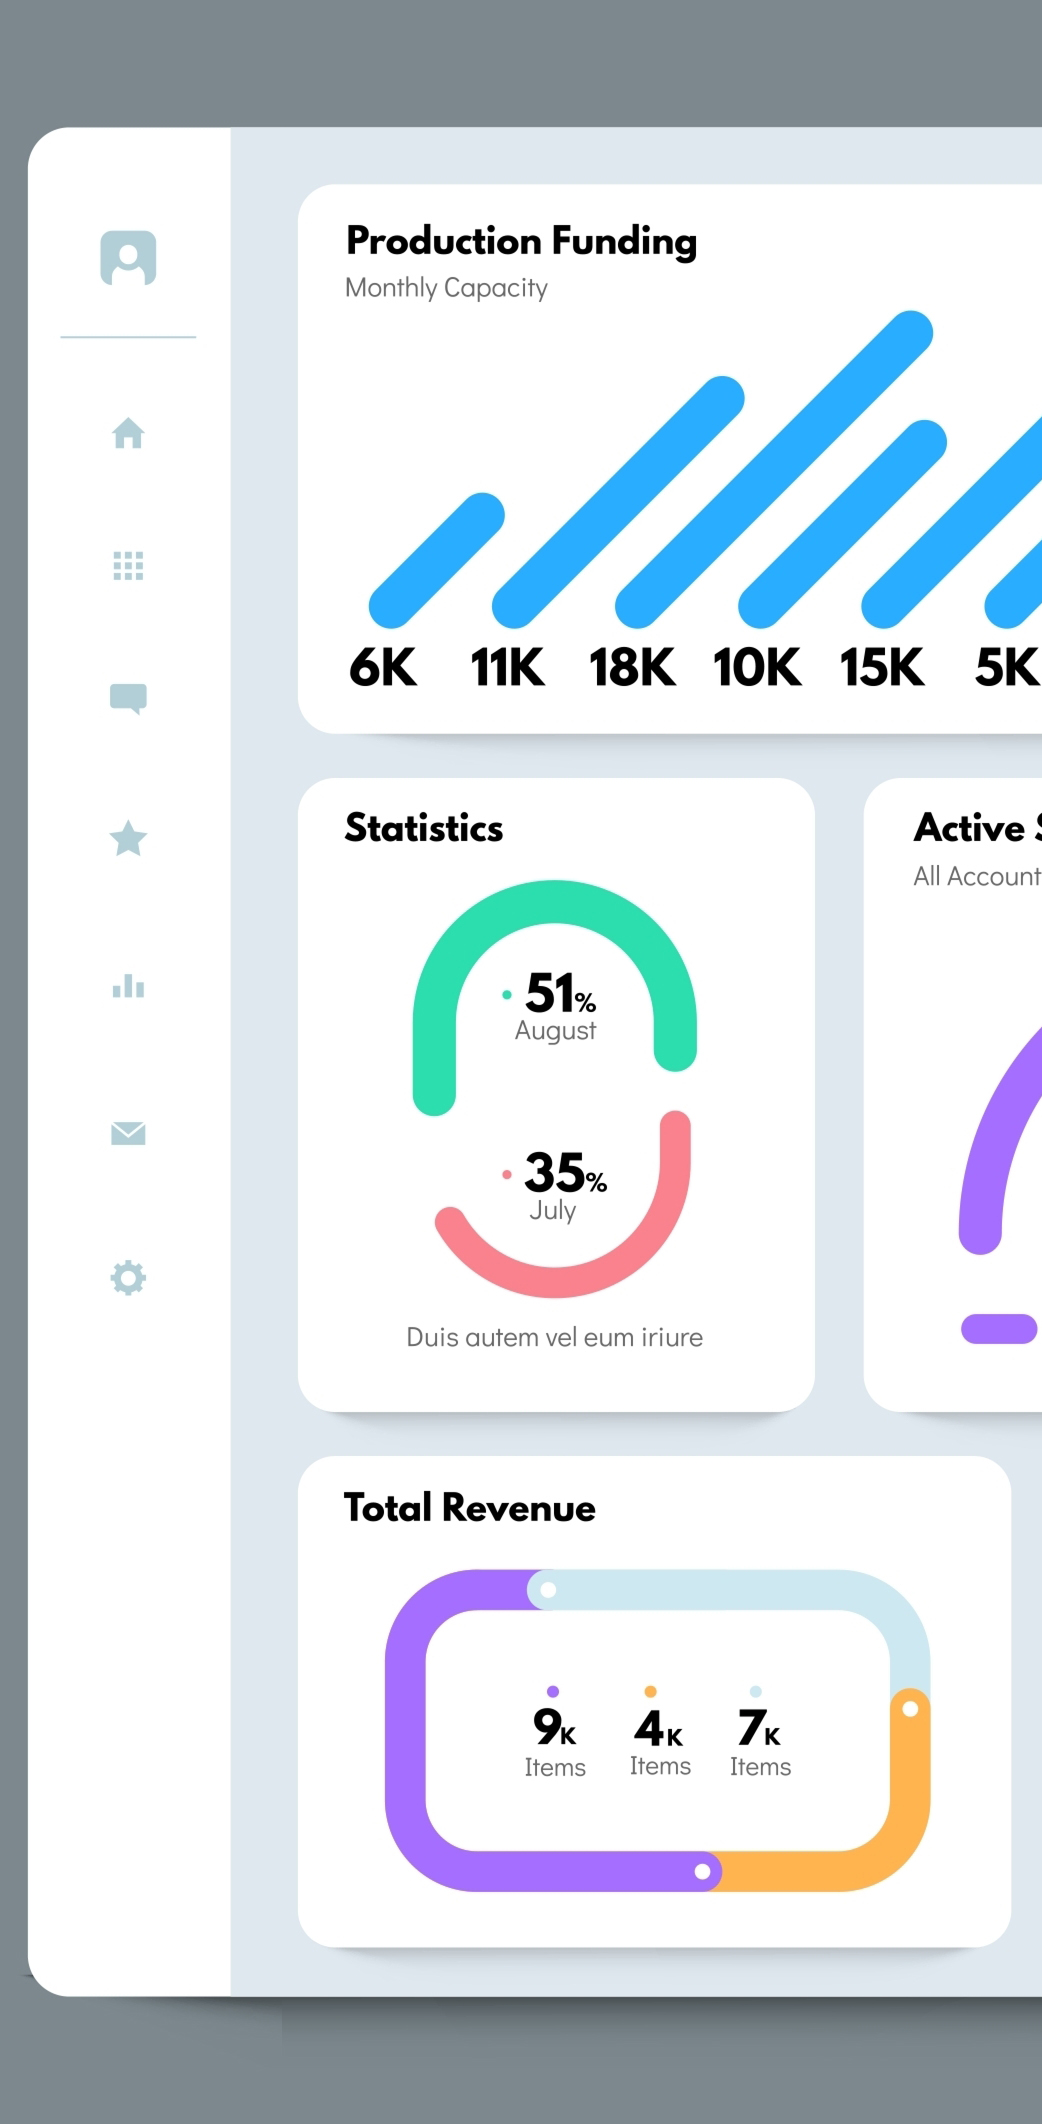The height and width of the screenshot is (2124, 1042).
Task: Click the green 51% August arc
Action: (x=555, y=903)
